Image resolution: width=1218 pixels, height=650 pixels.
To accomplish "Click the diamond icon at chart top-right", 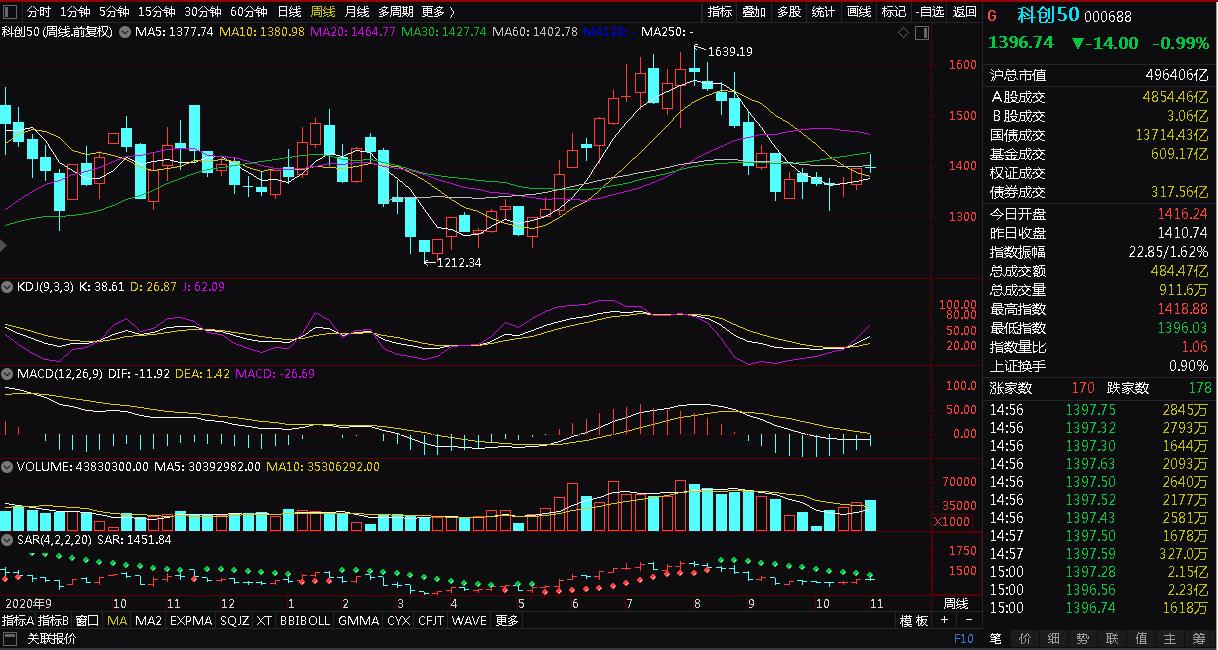I will pyautogui.click(x=904, y=33).
